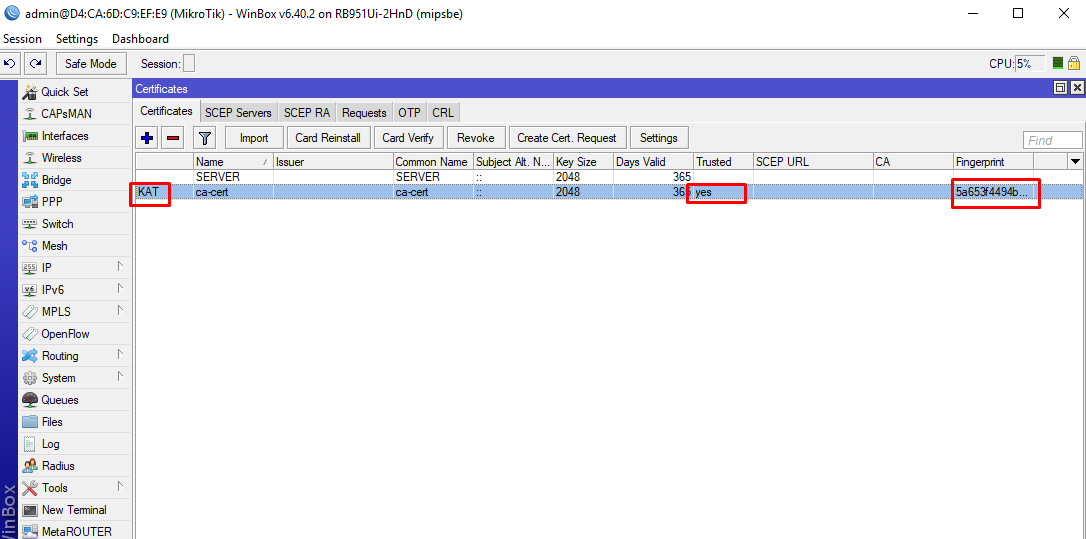Switch to the SCEP Servers tab
This screenshot has width=1086, height=539.
pyautogui.click(x=240, y=113)
